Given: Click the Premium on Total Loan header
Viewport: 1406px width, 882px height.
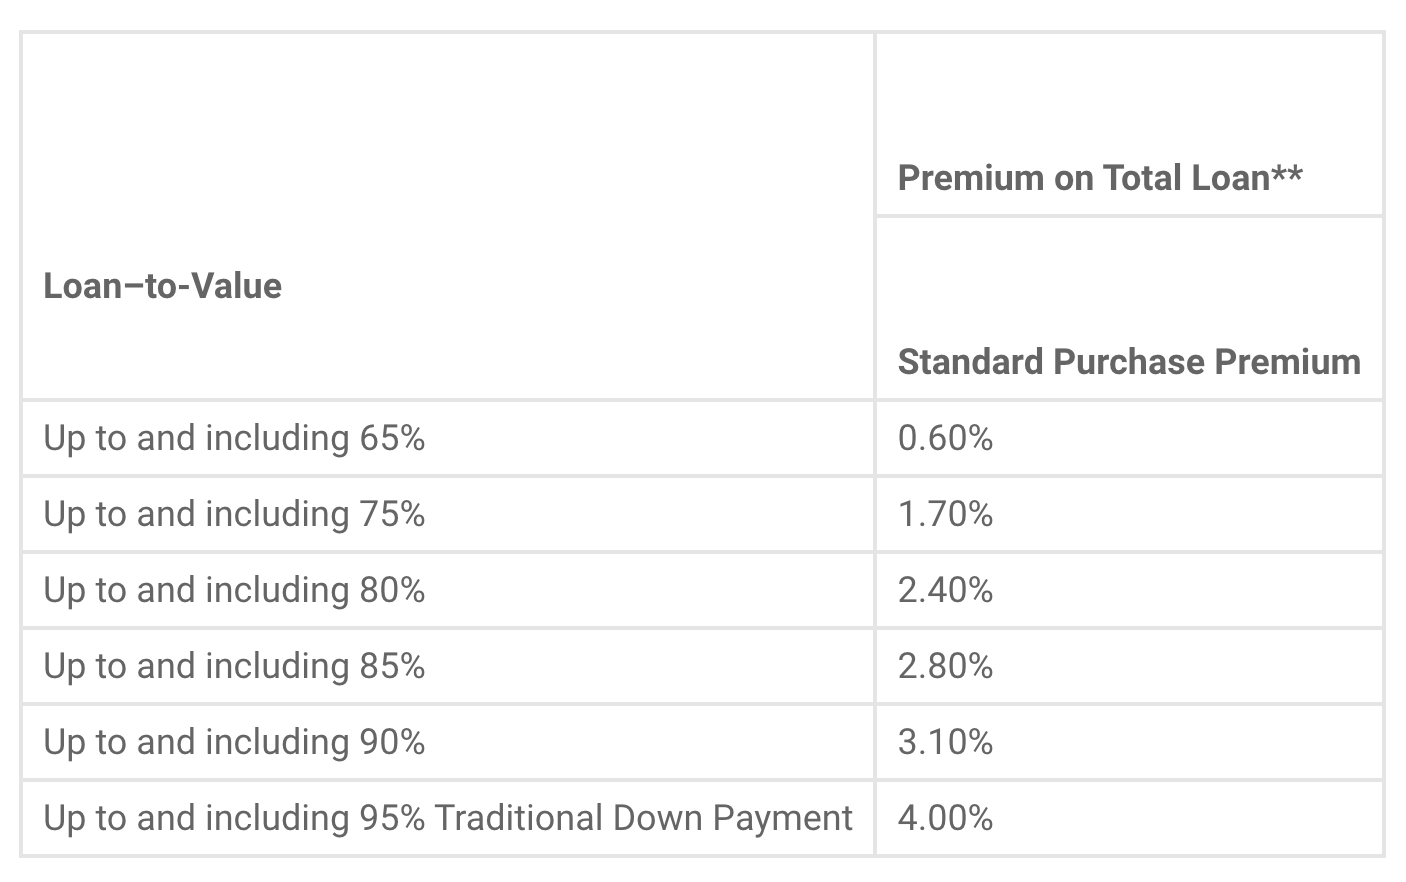Looking at the screenshot, I should click(1099, 178).
